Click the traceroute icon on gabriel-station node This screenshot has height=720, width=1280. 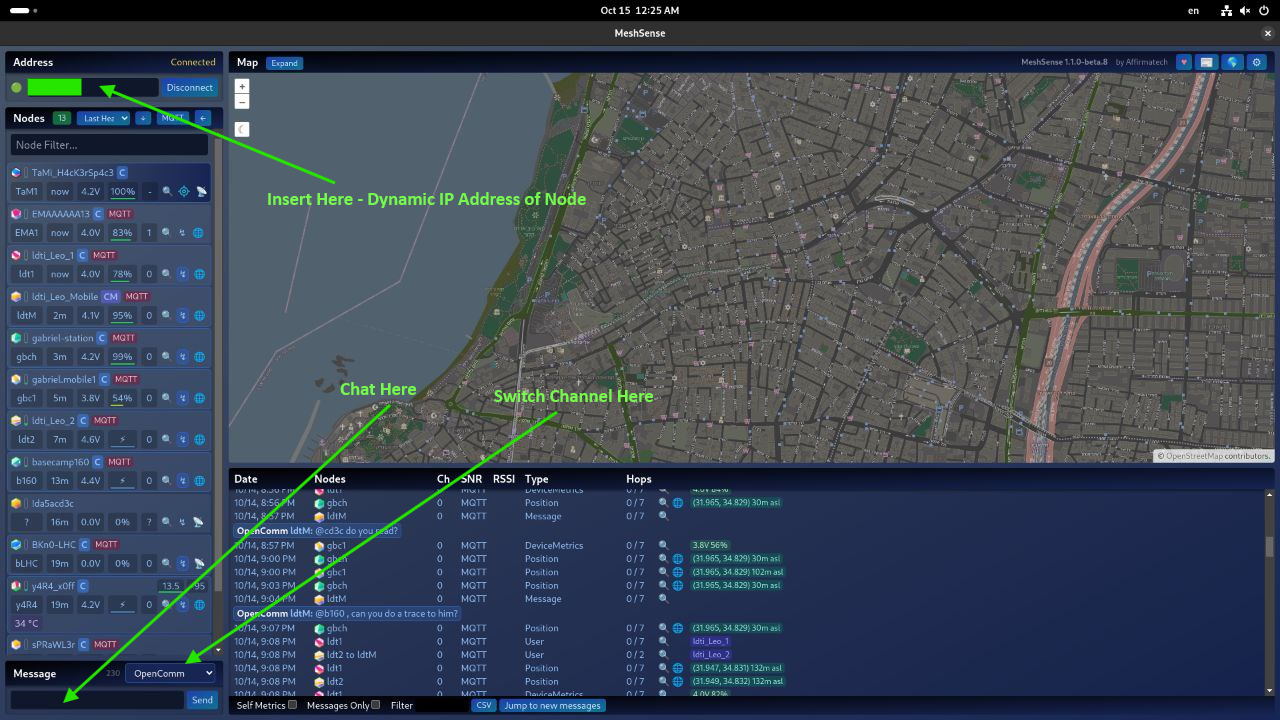point(183,357)
